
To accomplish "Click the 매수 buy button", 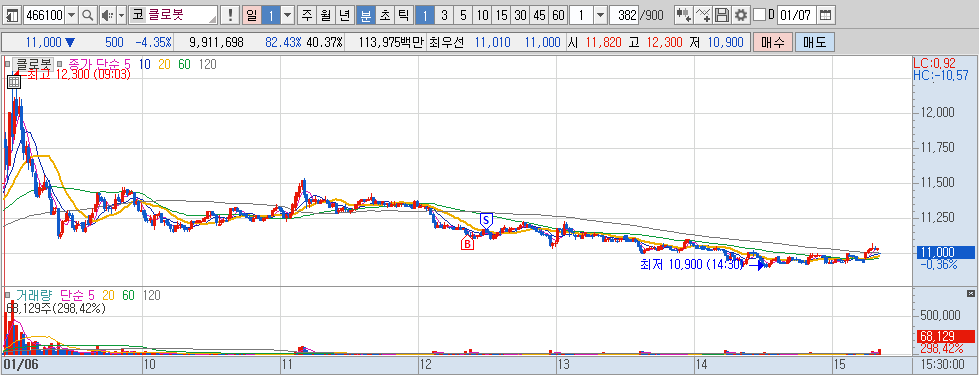I will click(773, 42).
